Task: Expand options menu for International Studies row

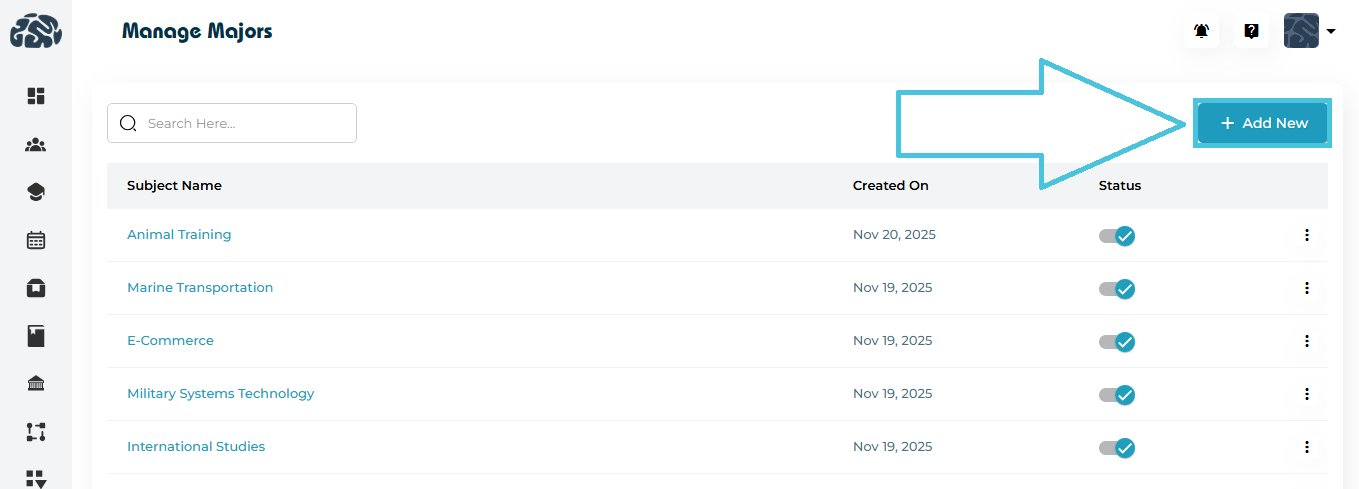Action: [1306, 447]
